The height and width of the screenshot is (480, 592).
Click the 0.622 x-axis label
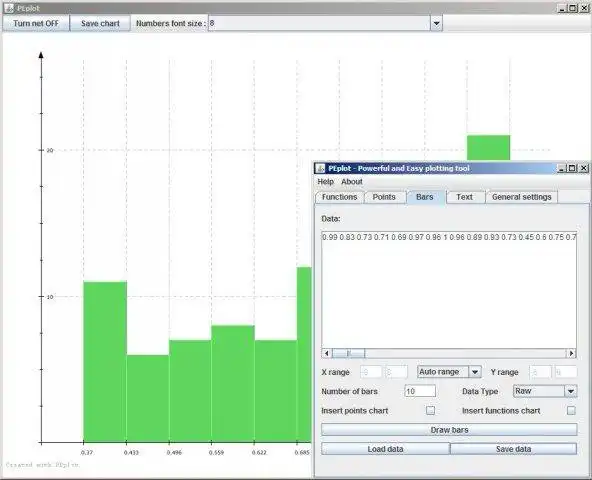click(259, 452)
